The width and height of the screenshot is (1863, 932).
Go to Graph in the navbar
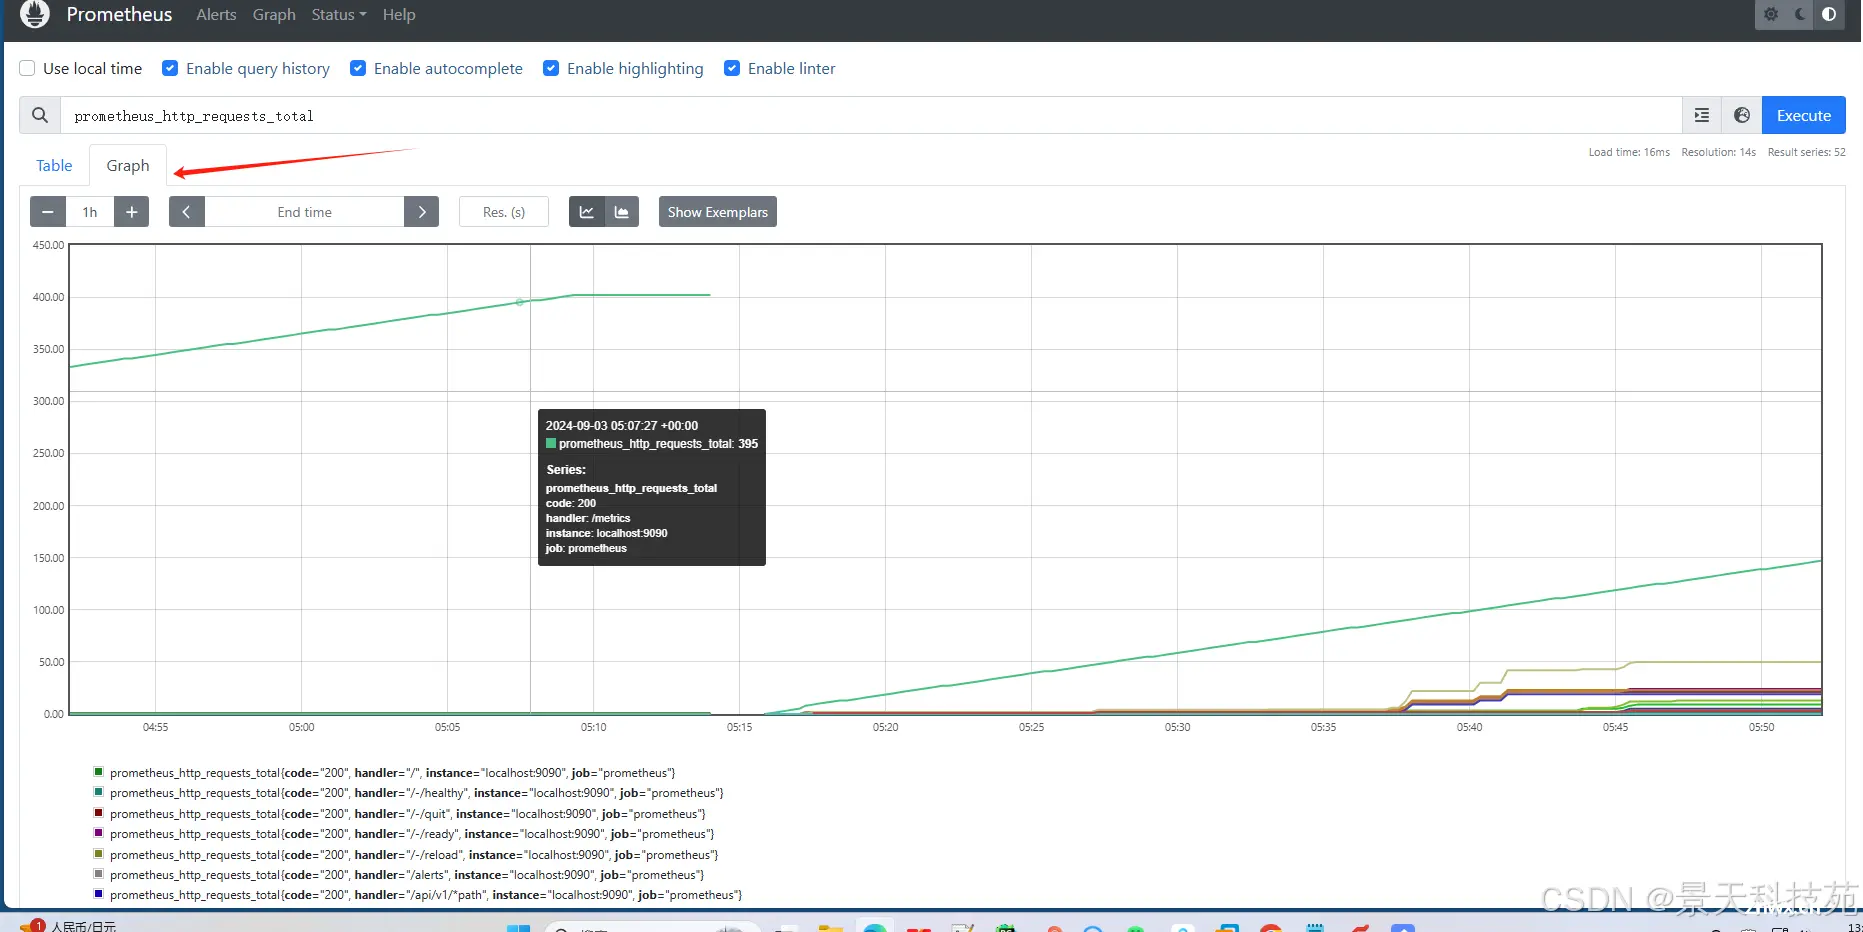point(274,14)
